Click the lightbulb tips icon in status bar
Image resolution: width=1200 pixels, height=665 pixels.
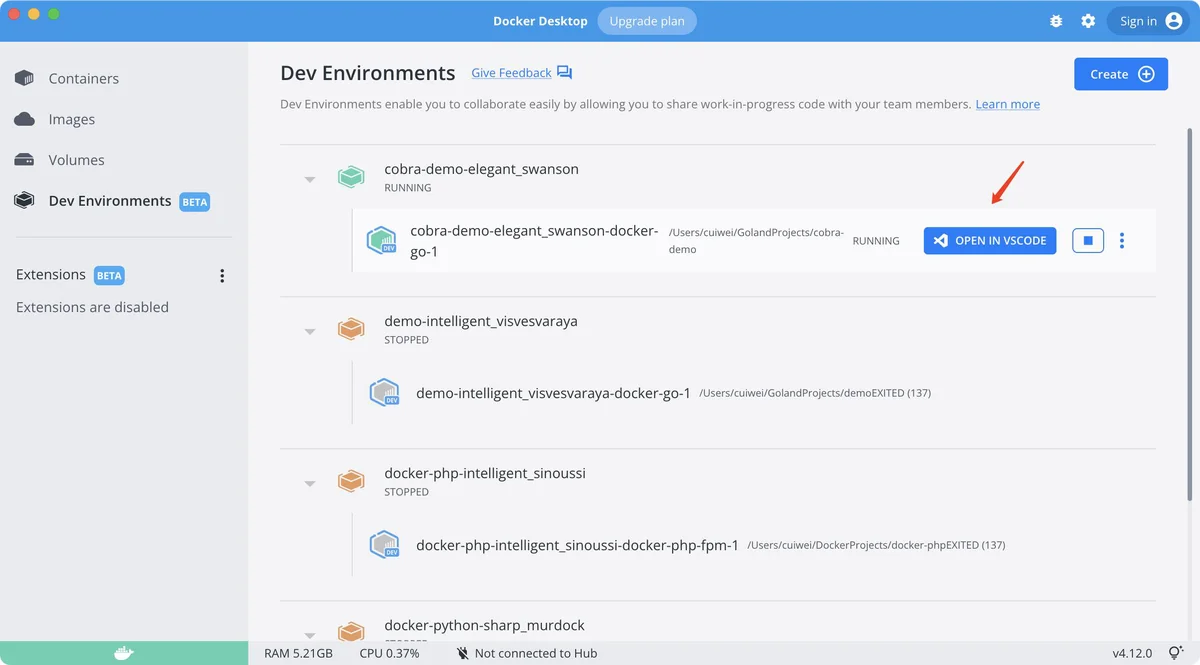(x=1176, y=653)
